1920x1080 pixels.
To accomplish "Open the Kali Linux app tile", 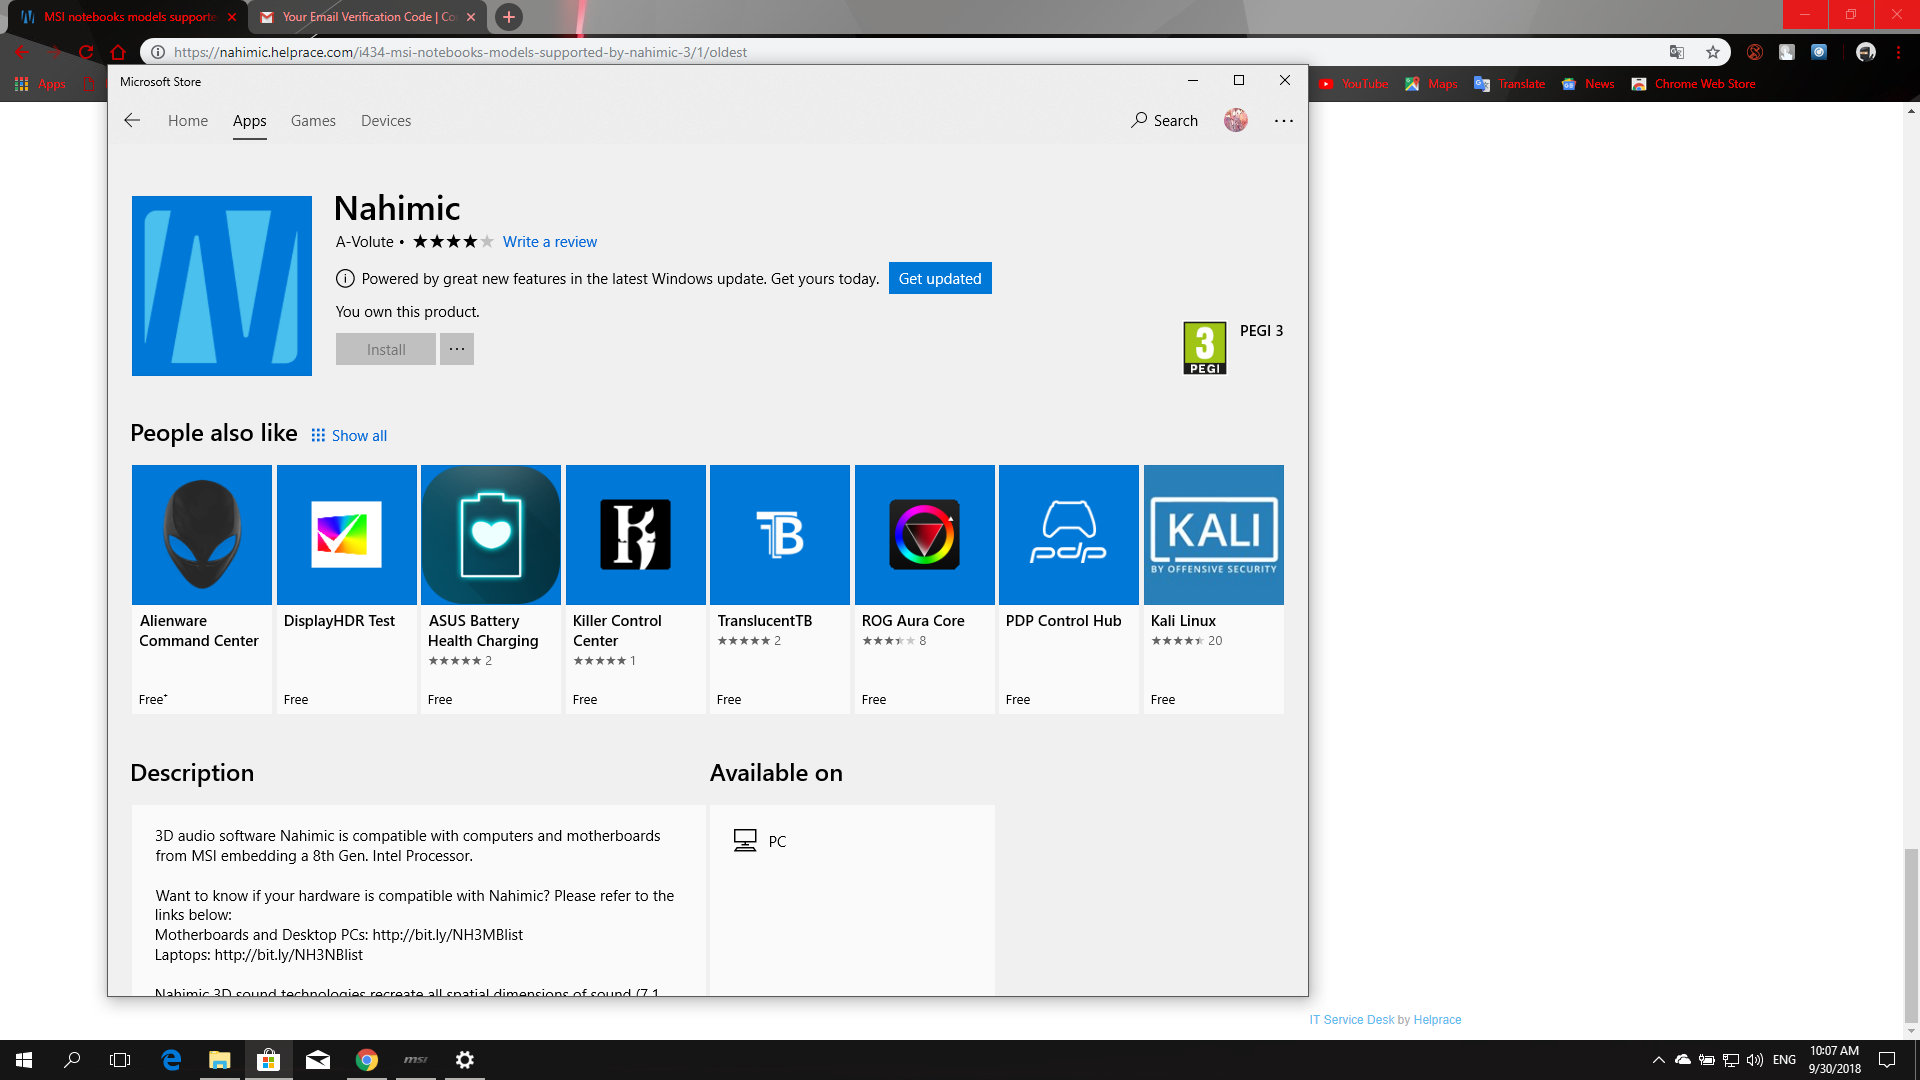I will point(1213,535).
